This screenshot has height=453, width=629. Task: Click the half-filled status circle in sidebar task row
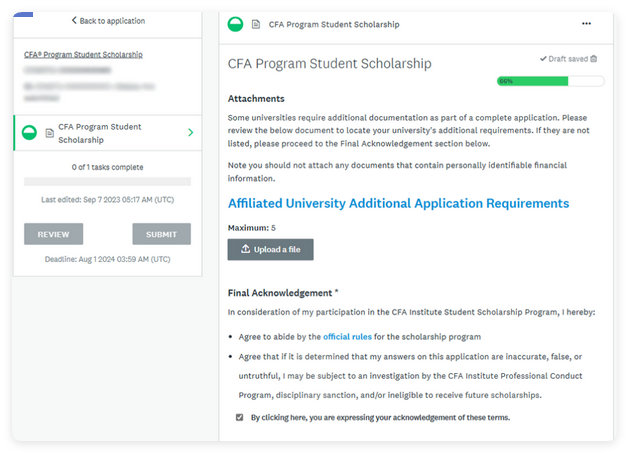click(29, 132)
